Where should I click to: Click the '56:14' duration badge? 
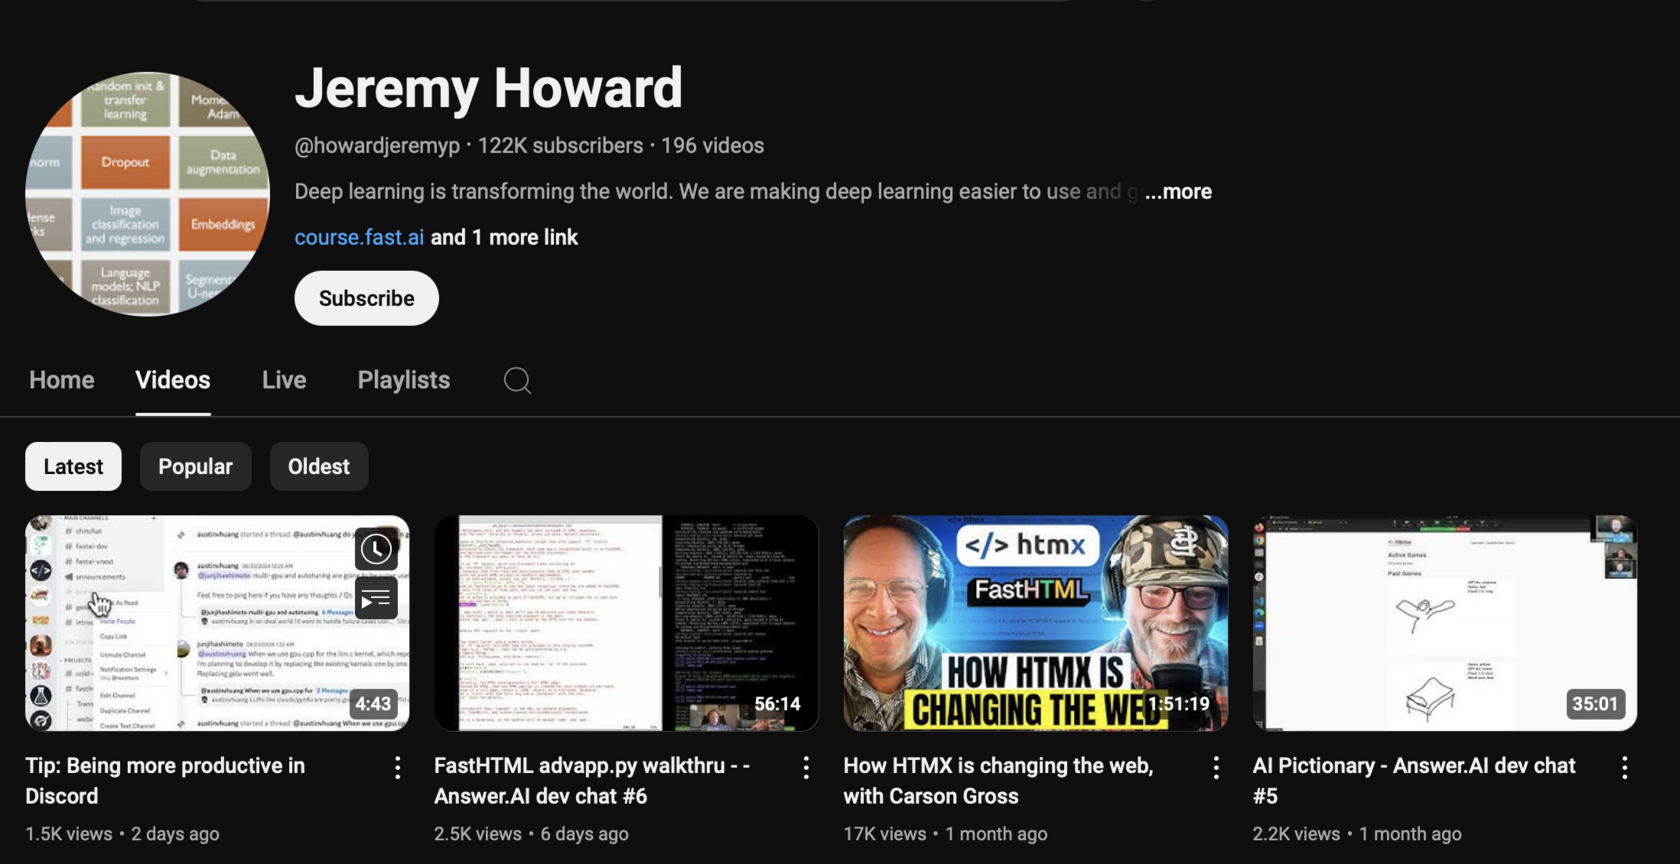(777, 704)
